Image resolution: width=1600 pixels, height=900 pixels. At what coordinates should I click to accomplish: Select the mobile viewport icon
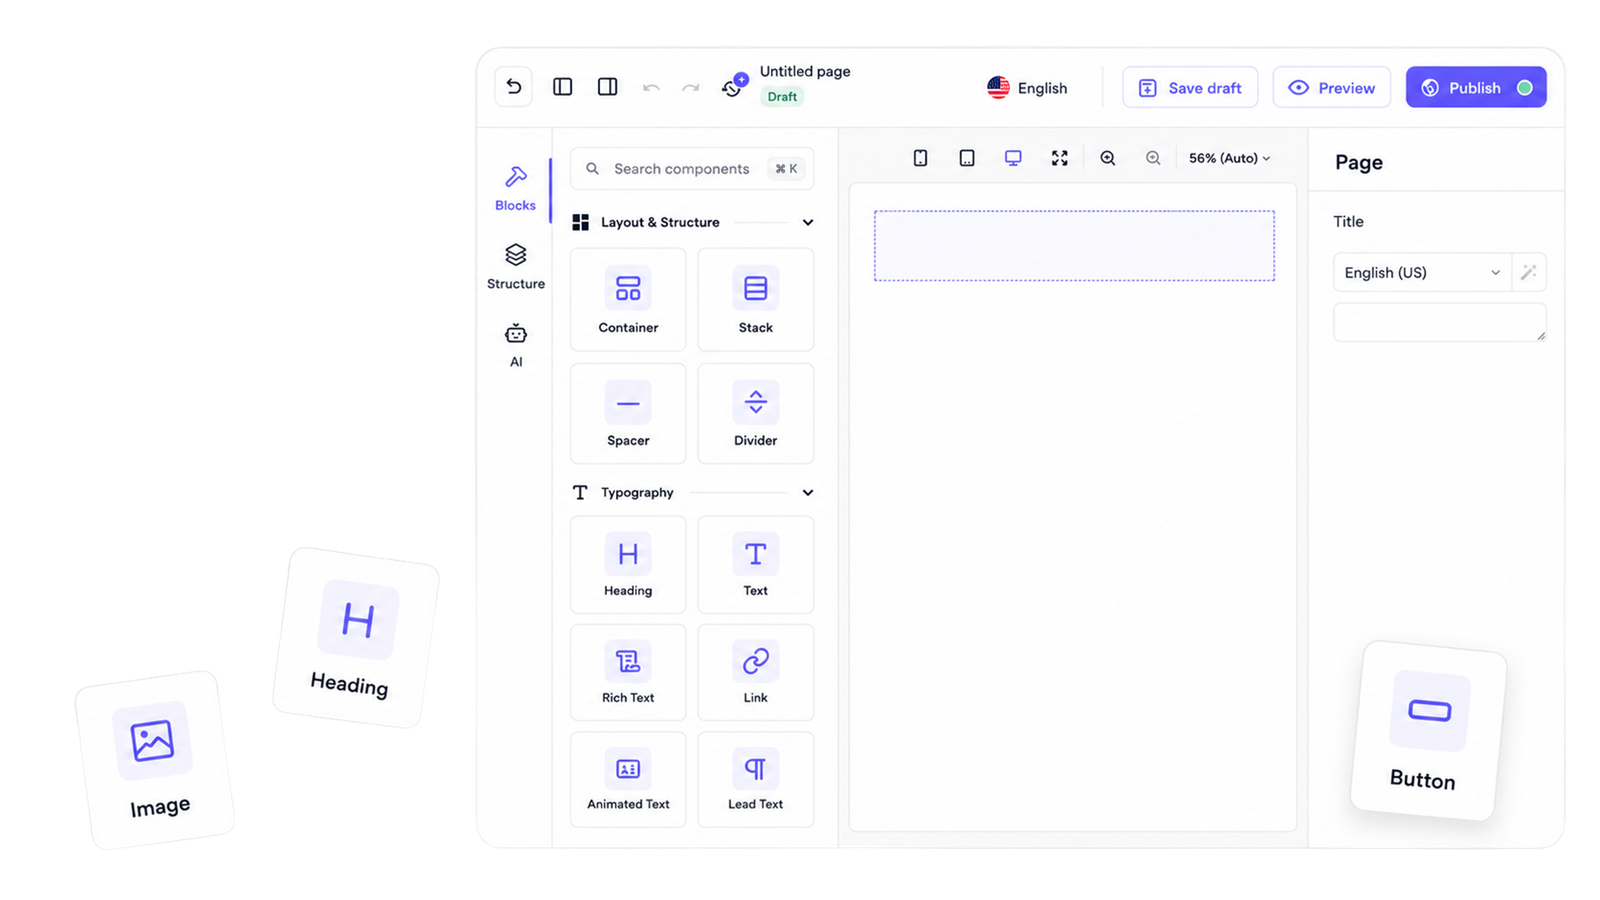920,158
